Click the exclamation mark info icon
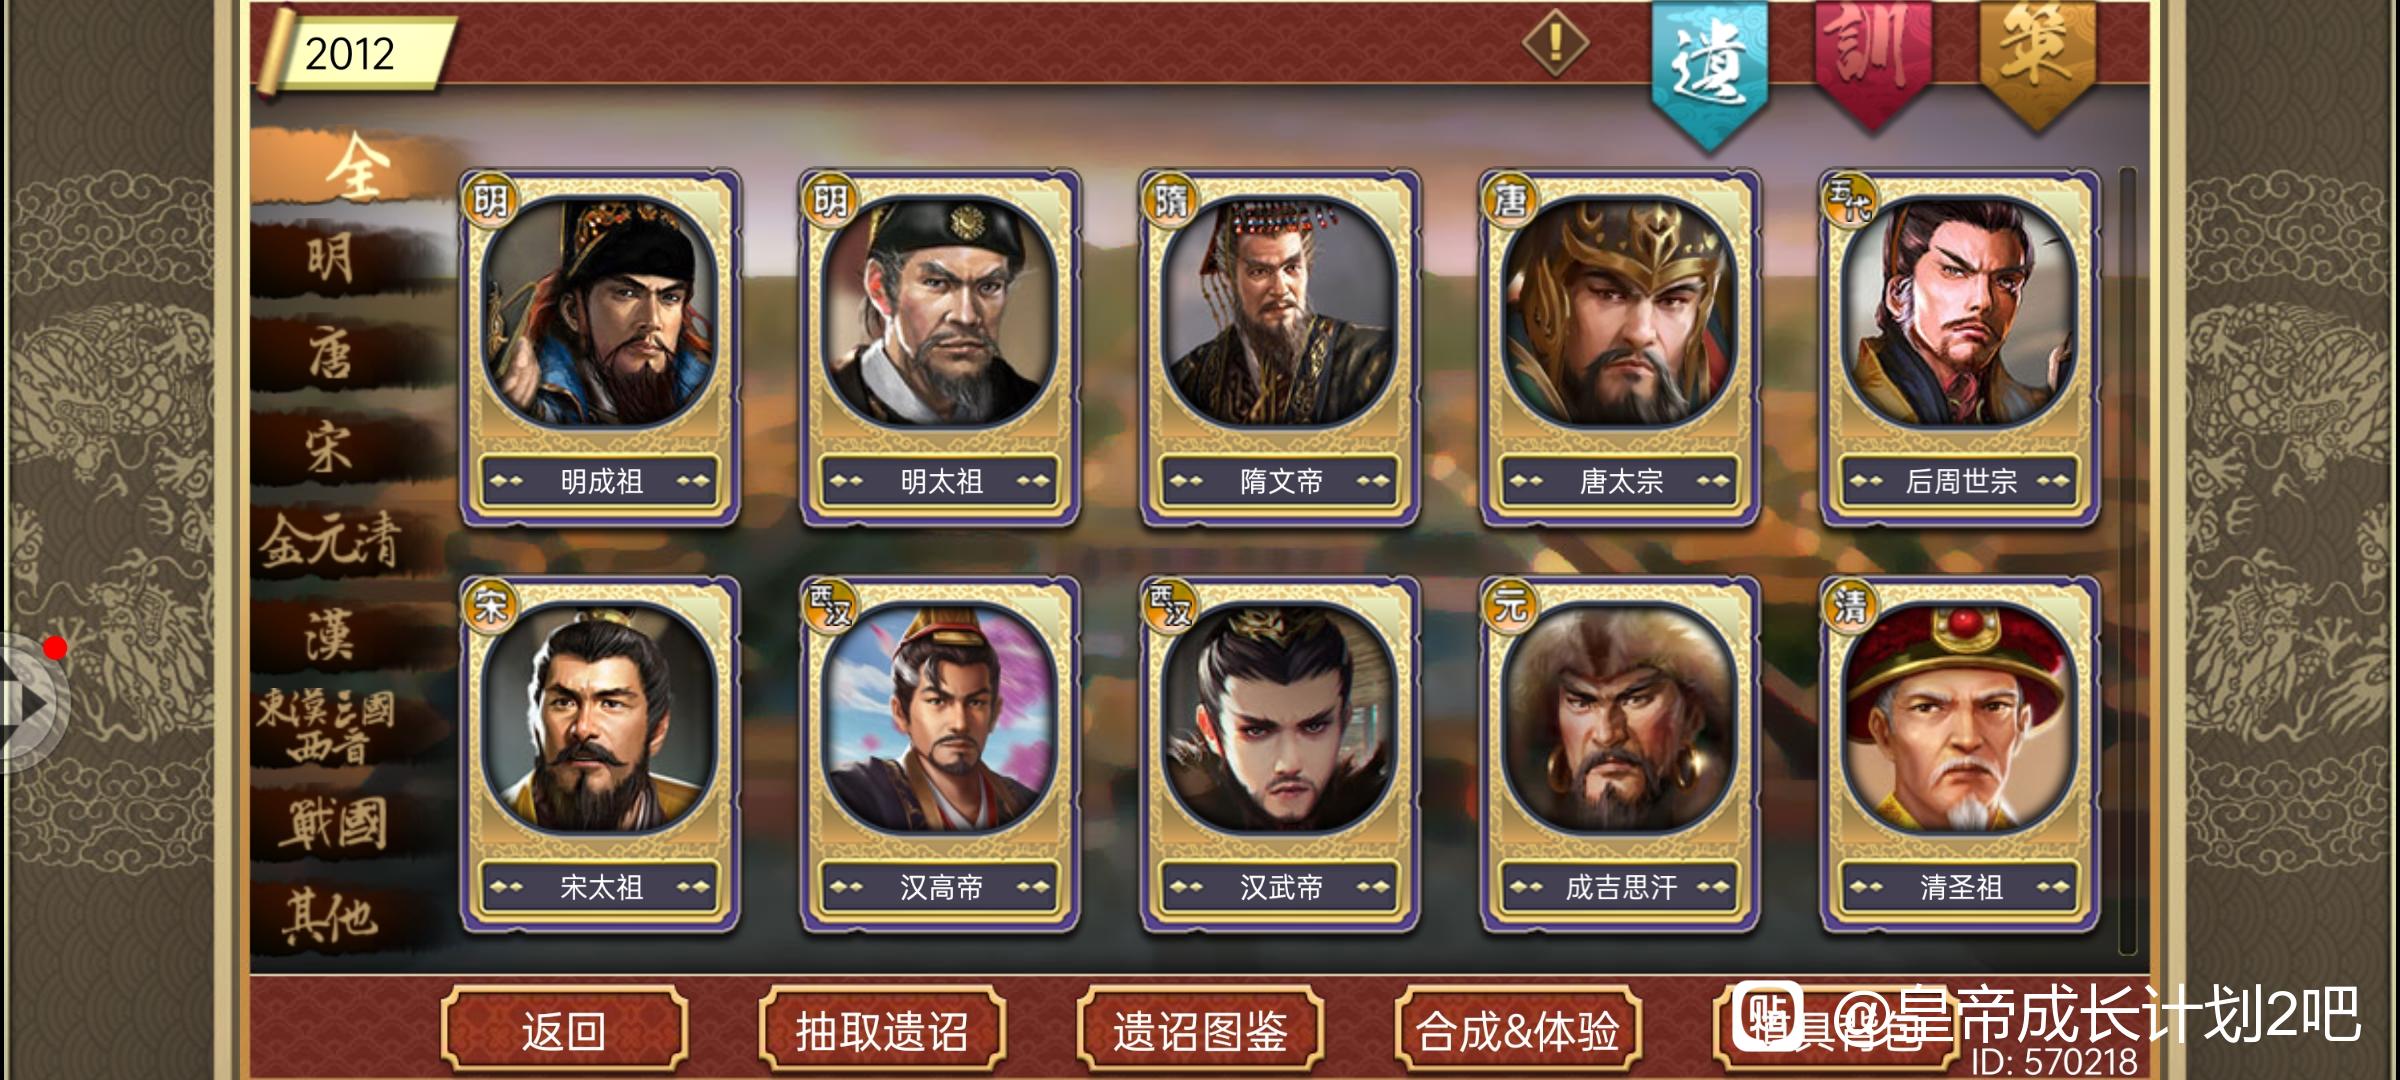This screenshot has height=1080, width=2400. pos(1555,43)
